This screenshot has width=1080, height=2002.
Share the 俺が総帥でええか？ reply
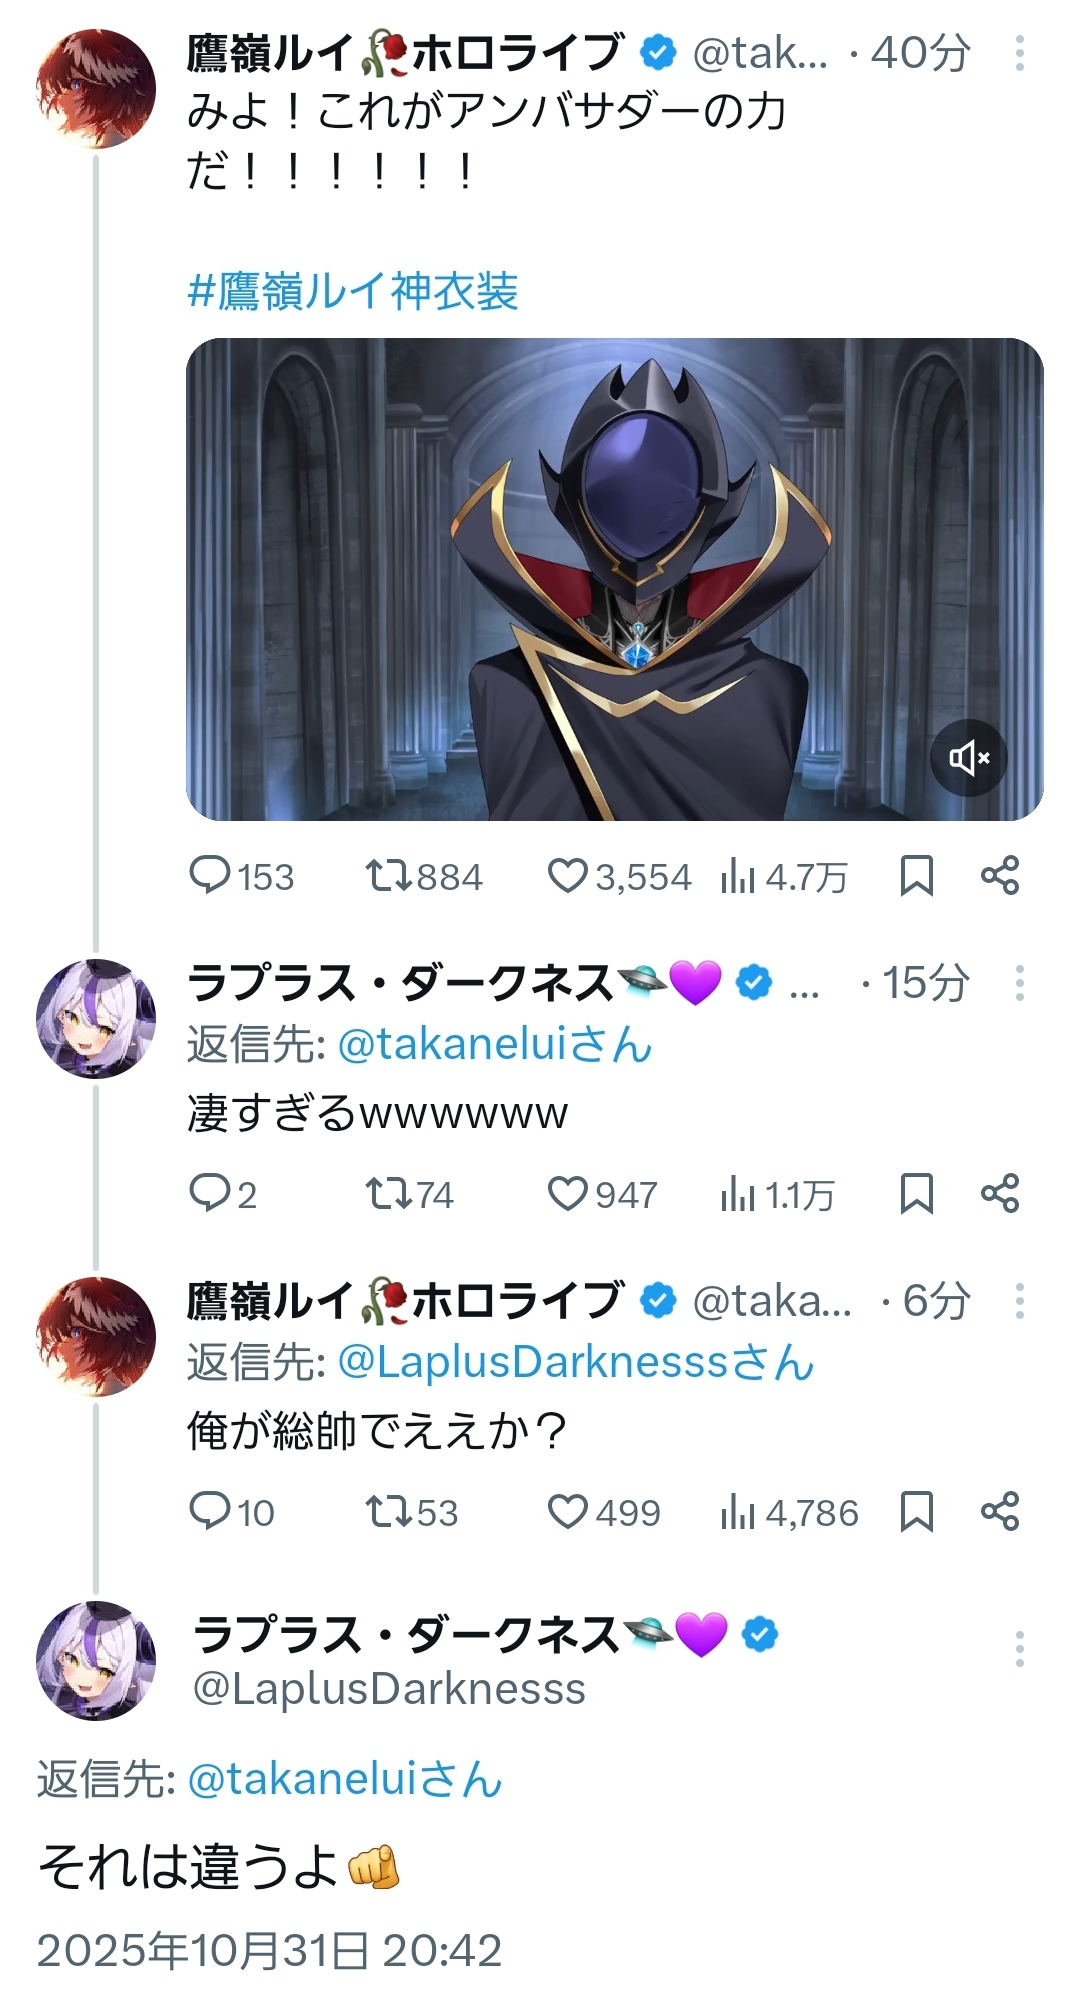(x=999, y=1512)
